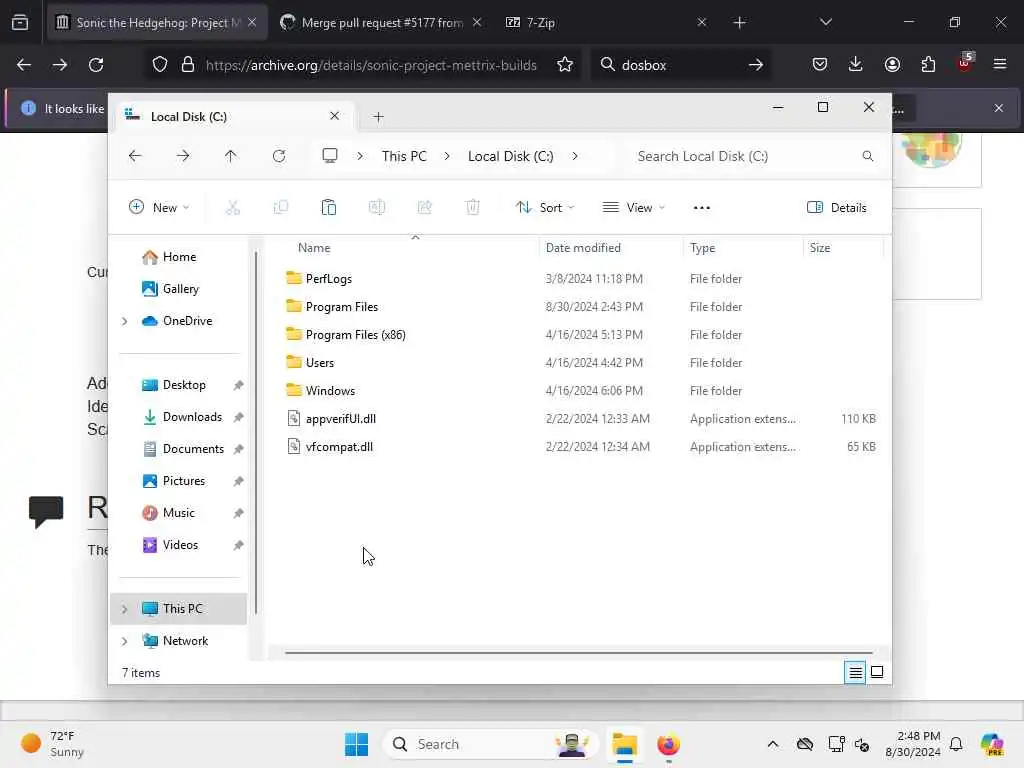Open a new Firefox tab
1024x768 pixels.
(739, 23)
